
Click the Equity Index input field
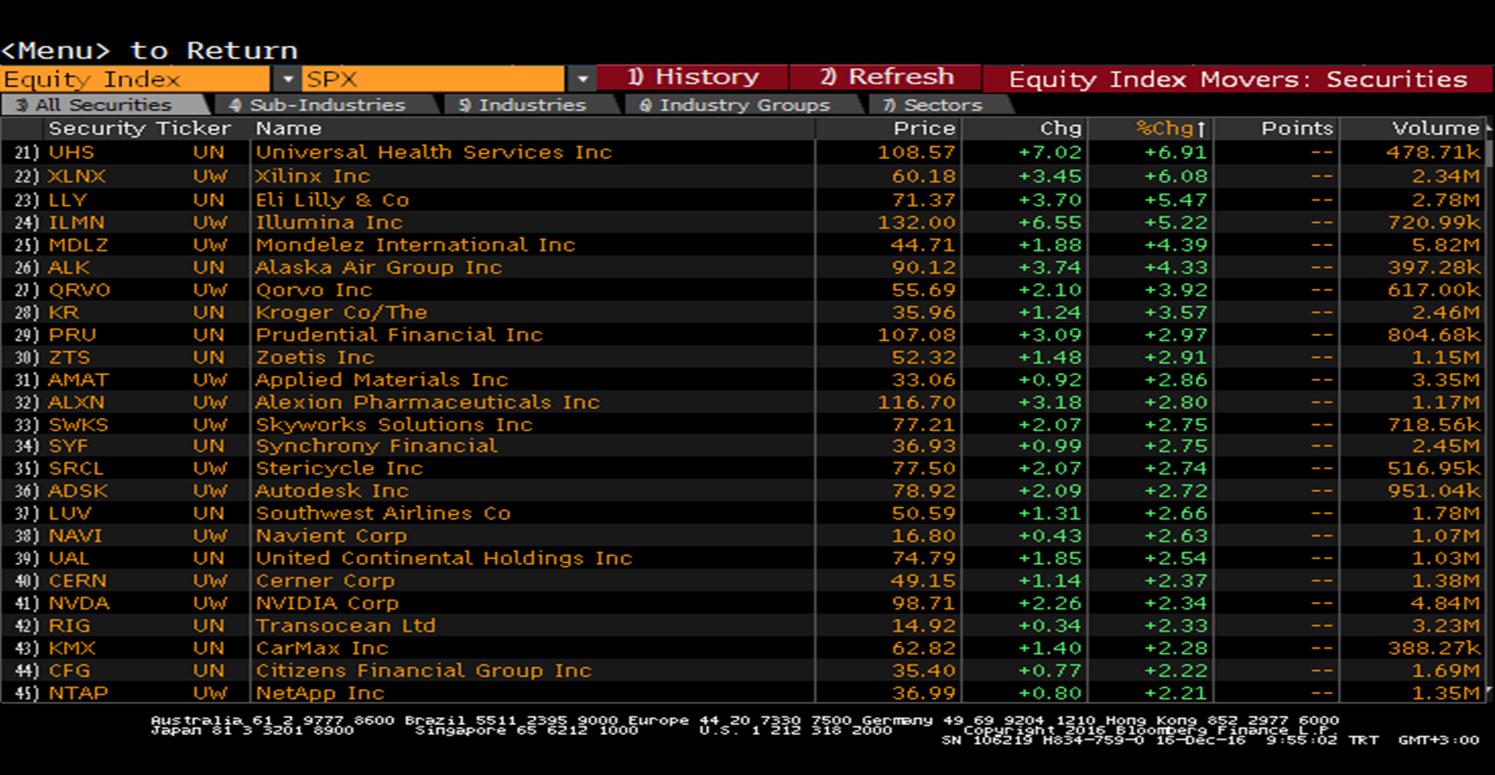tap(135, 79)
